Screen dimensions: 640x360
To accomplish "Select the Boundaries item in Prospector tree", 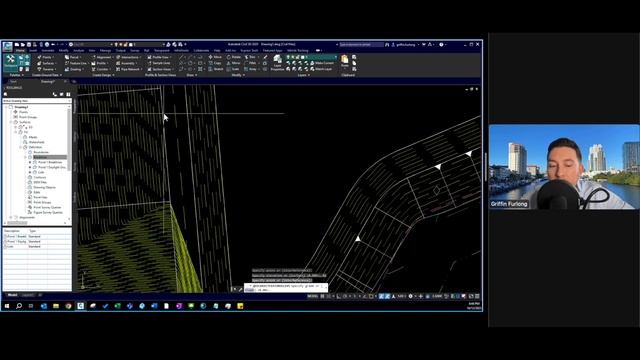I will tap(41, 152).
